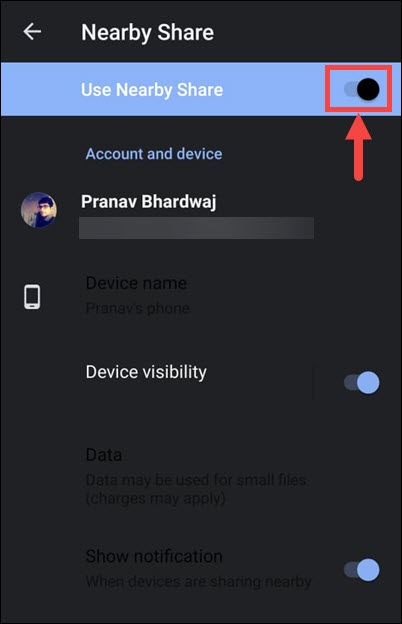Tap the Device visibility label
This screenshot has height=624, width=402.
(x=146, y=372)
